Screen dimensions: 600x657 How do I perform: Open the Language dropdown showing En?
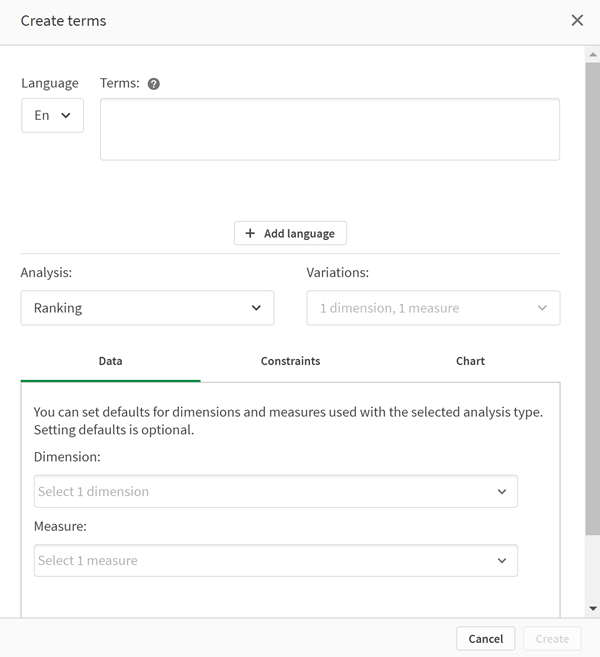click(52, 115)
